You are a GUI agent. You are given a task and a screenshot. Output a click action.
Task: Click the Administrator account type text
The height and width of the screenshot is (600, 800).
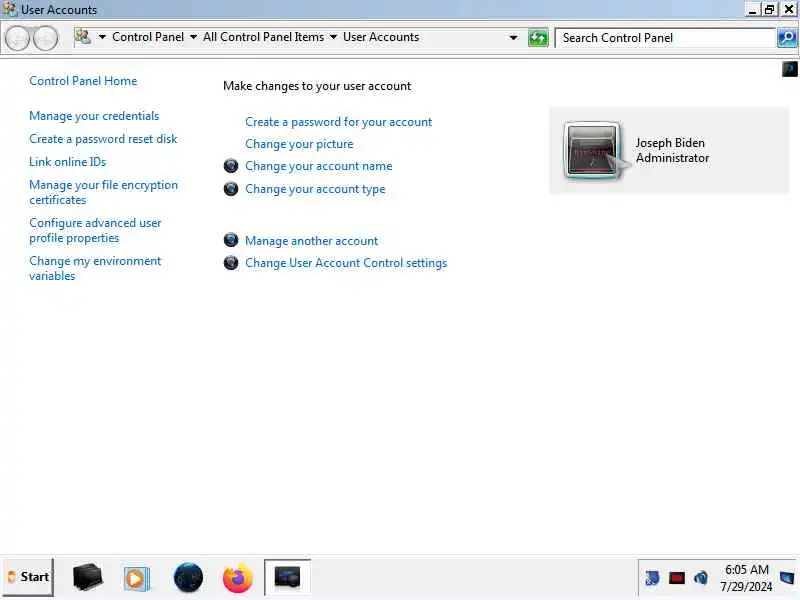point(672,158)
